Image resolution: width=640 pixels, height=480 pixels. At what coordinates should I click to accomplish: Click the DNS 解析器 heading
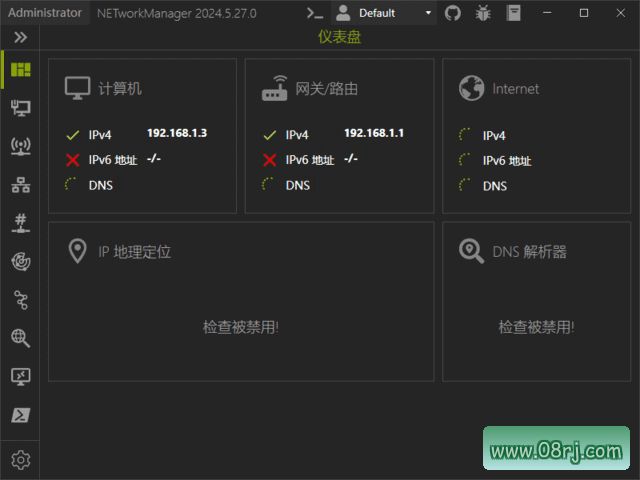click(x=529, y=252)
